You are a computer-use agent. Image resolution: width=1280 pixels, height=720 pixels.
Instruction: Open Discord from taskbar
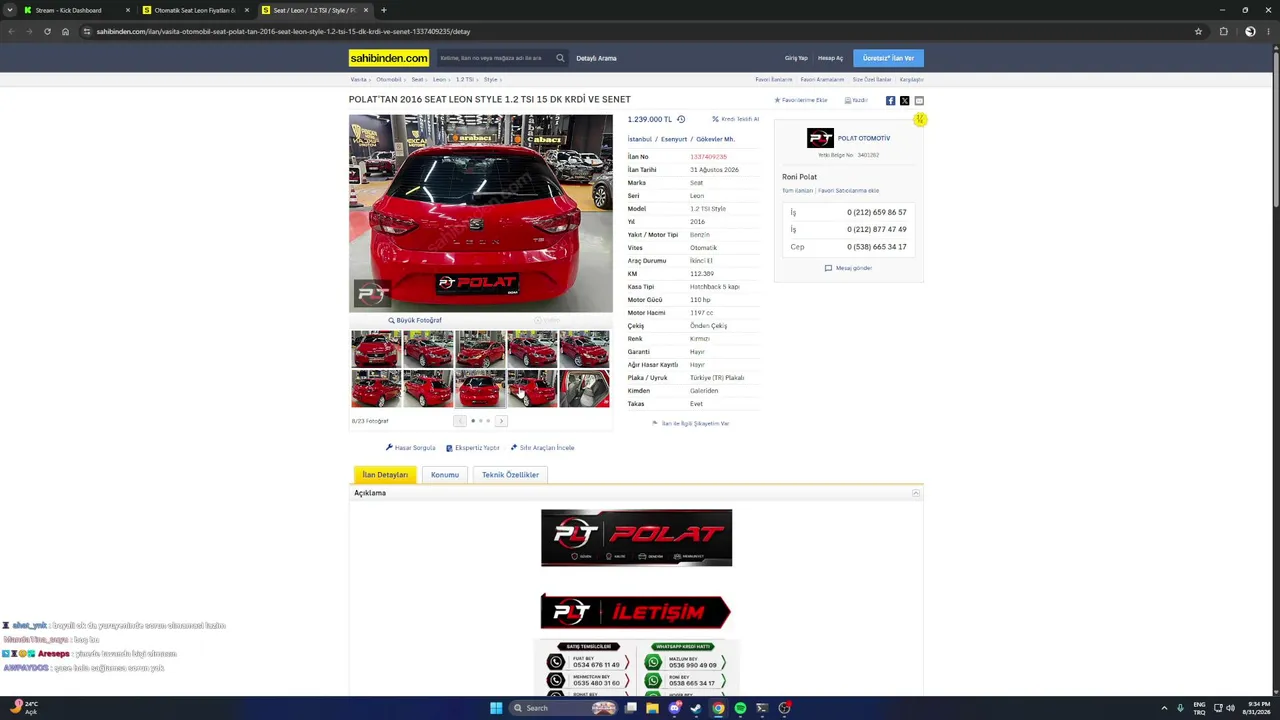674,708
